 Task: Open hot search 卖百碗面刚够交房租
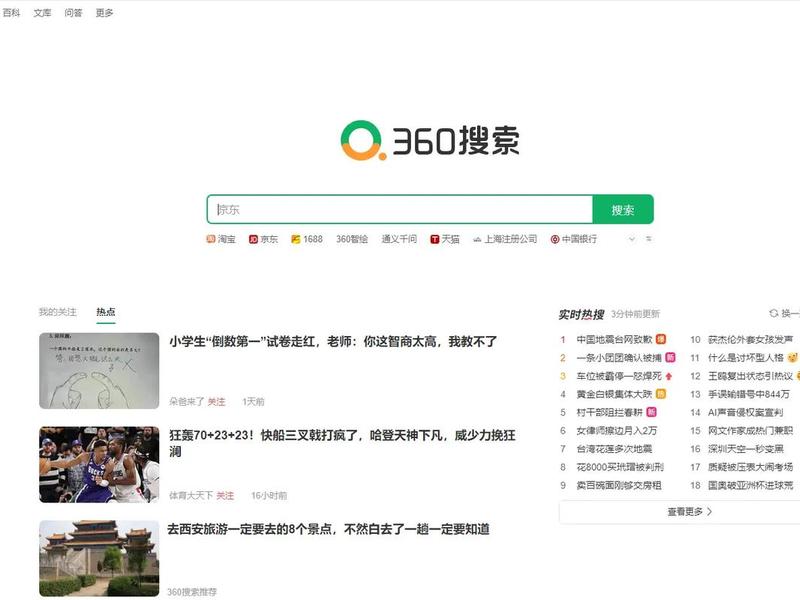pos(619,485)
